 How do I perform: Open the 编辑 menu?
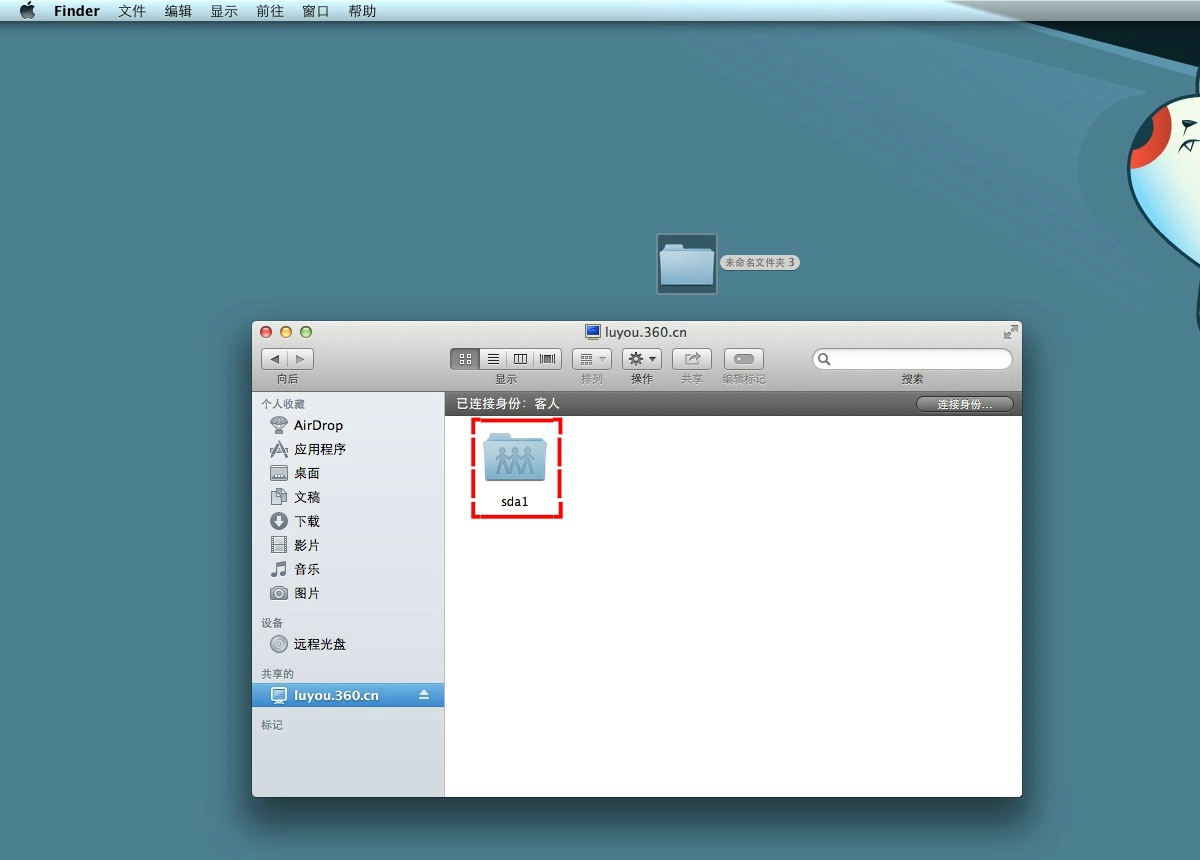click(x=178, y=11)
